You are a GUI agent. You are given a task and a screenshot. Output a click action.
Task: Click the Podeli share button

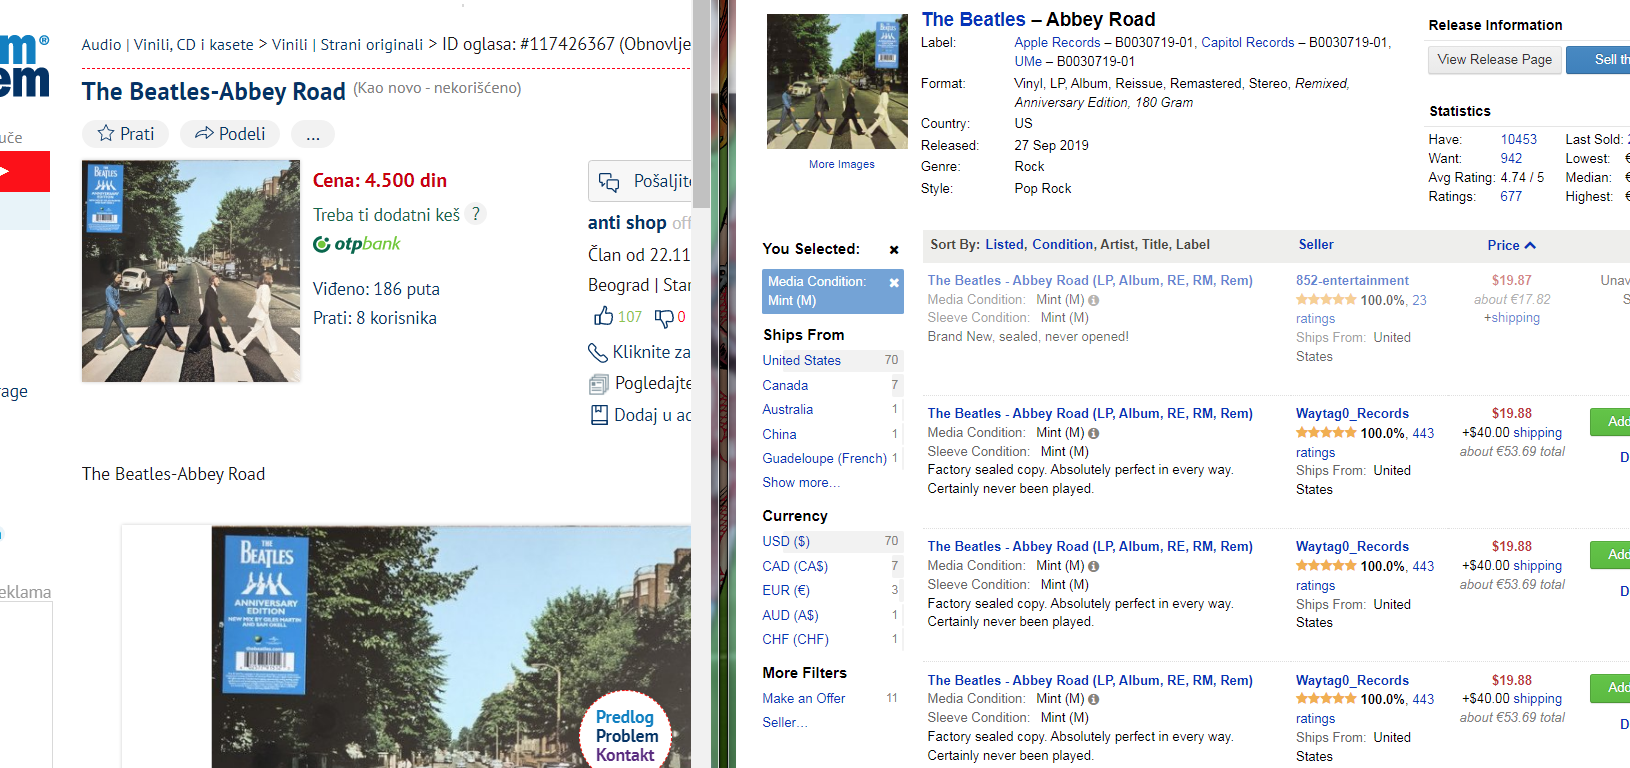tap(230, 134)
